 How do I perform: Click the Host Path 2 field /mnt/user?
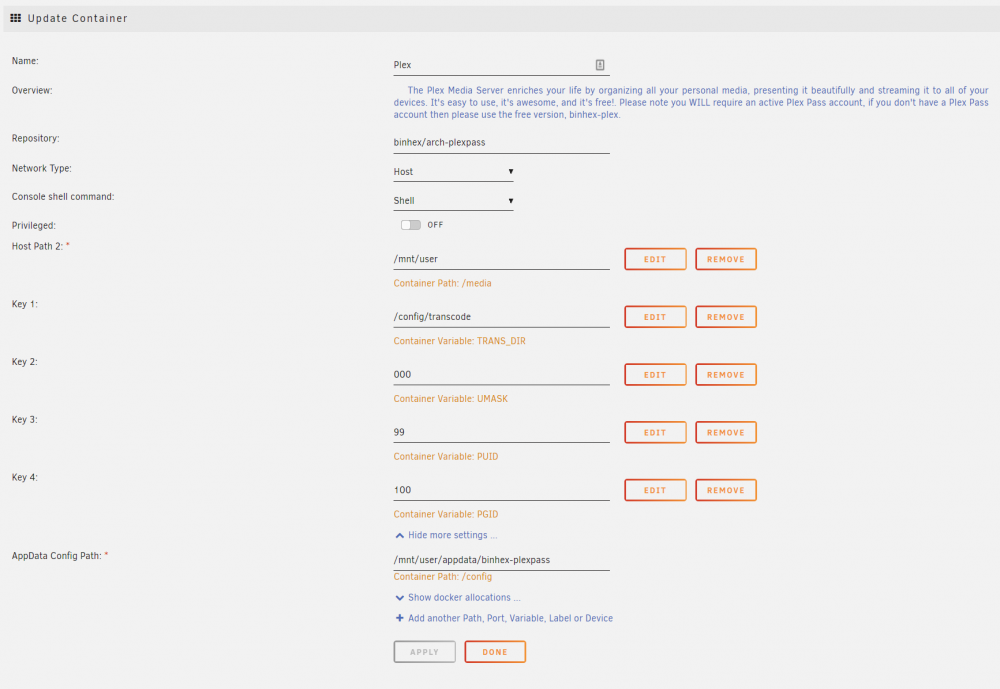[x=501, y=259]
